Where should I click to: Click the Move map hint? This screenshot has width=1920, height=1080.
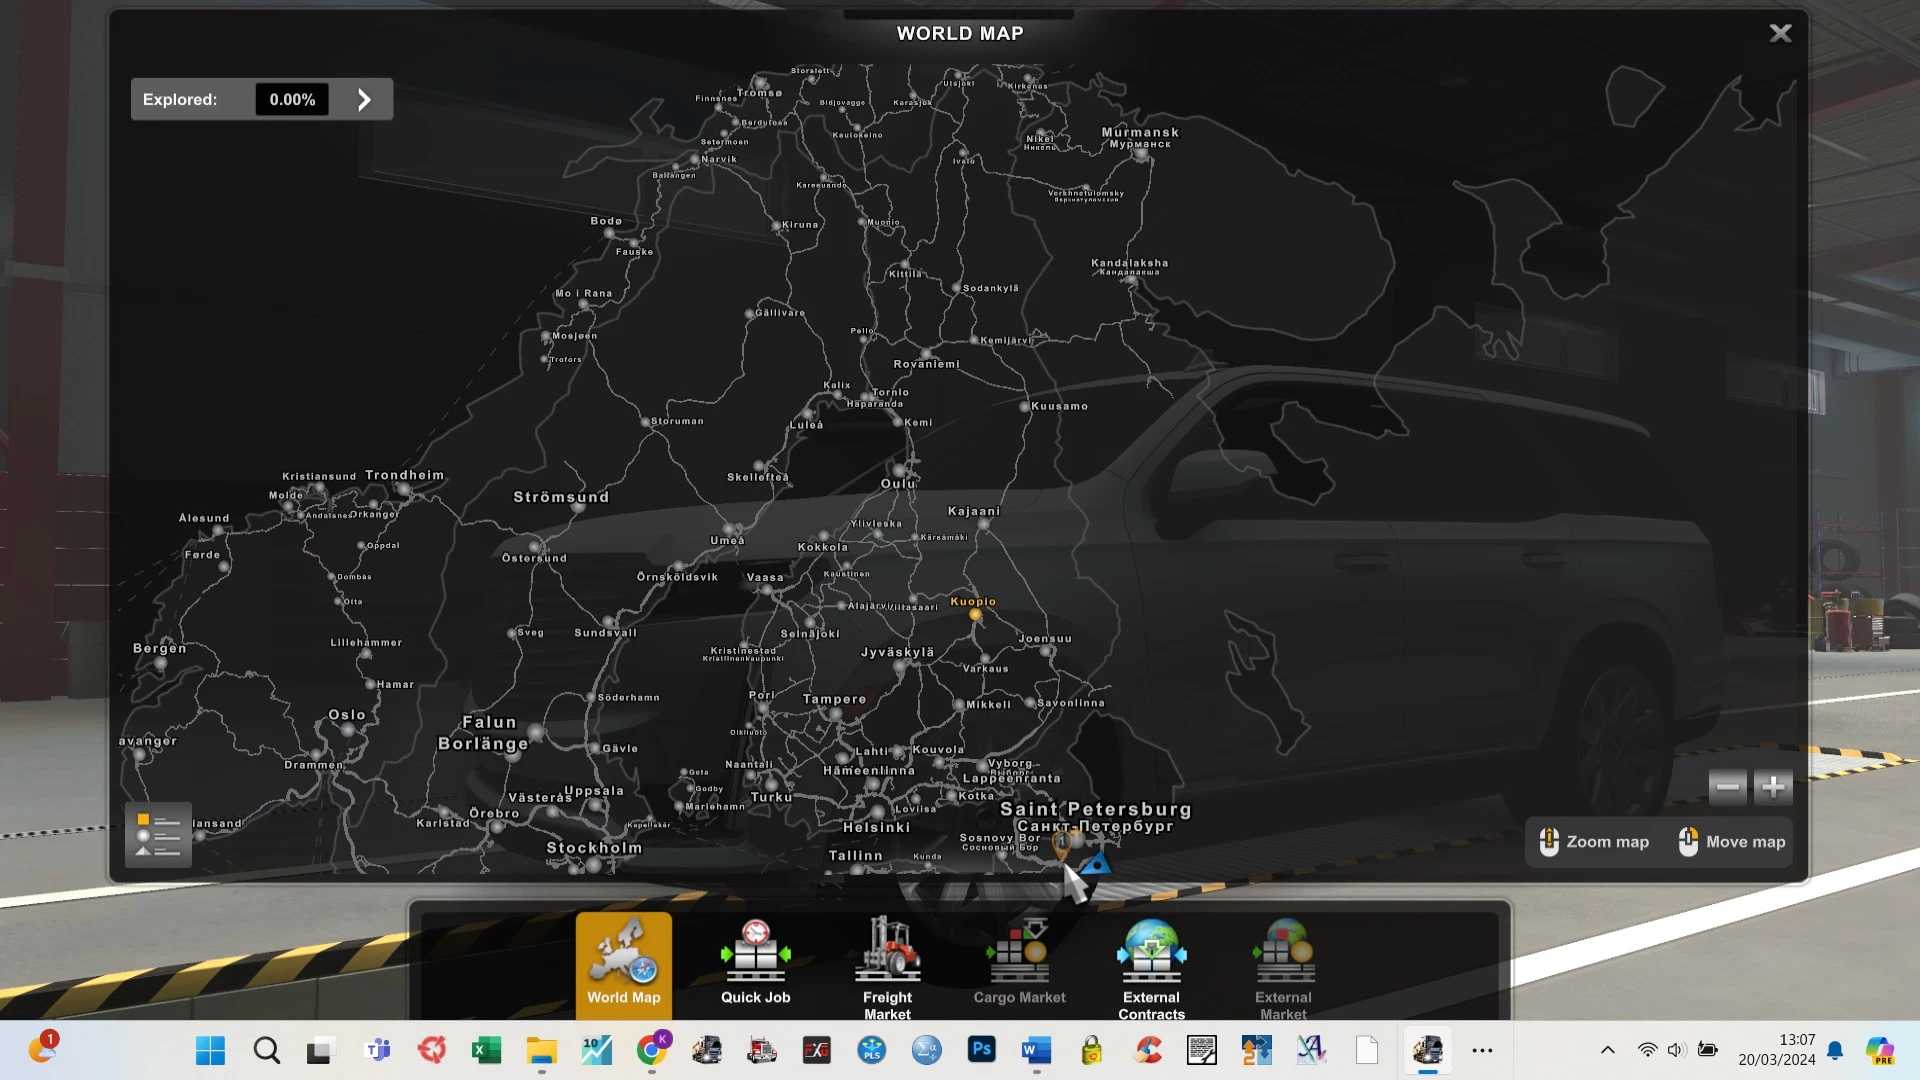pos(1732,842)
